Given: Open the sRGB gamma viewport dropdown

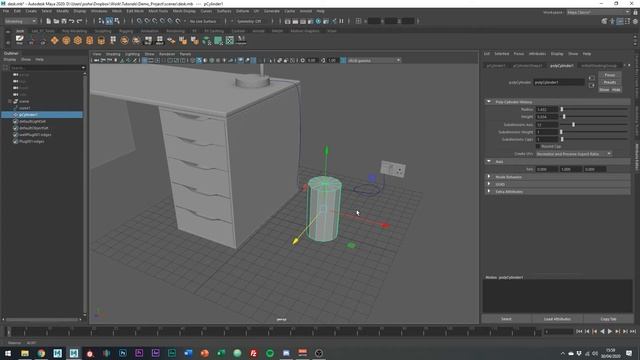Looking at the screenshot, I should [x=374, y=60].
